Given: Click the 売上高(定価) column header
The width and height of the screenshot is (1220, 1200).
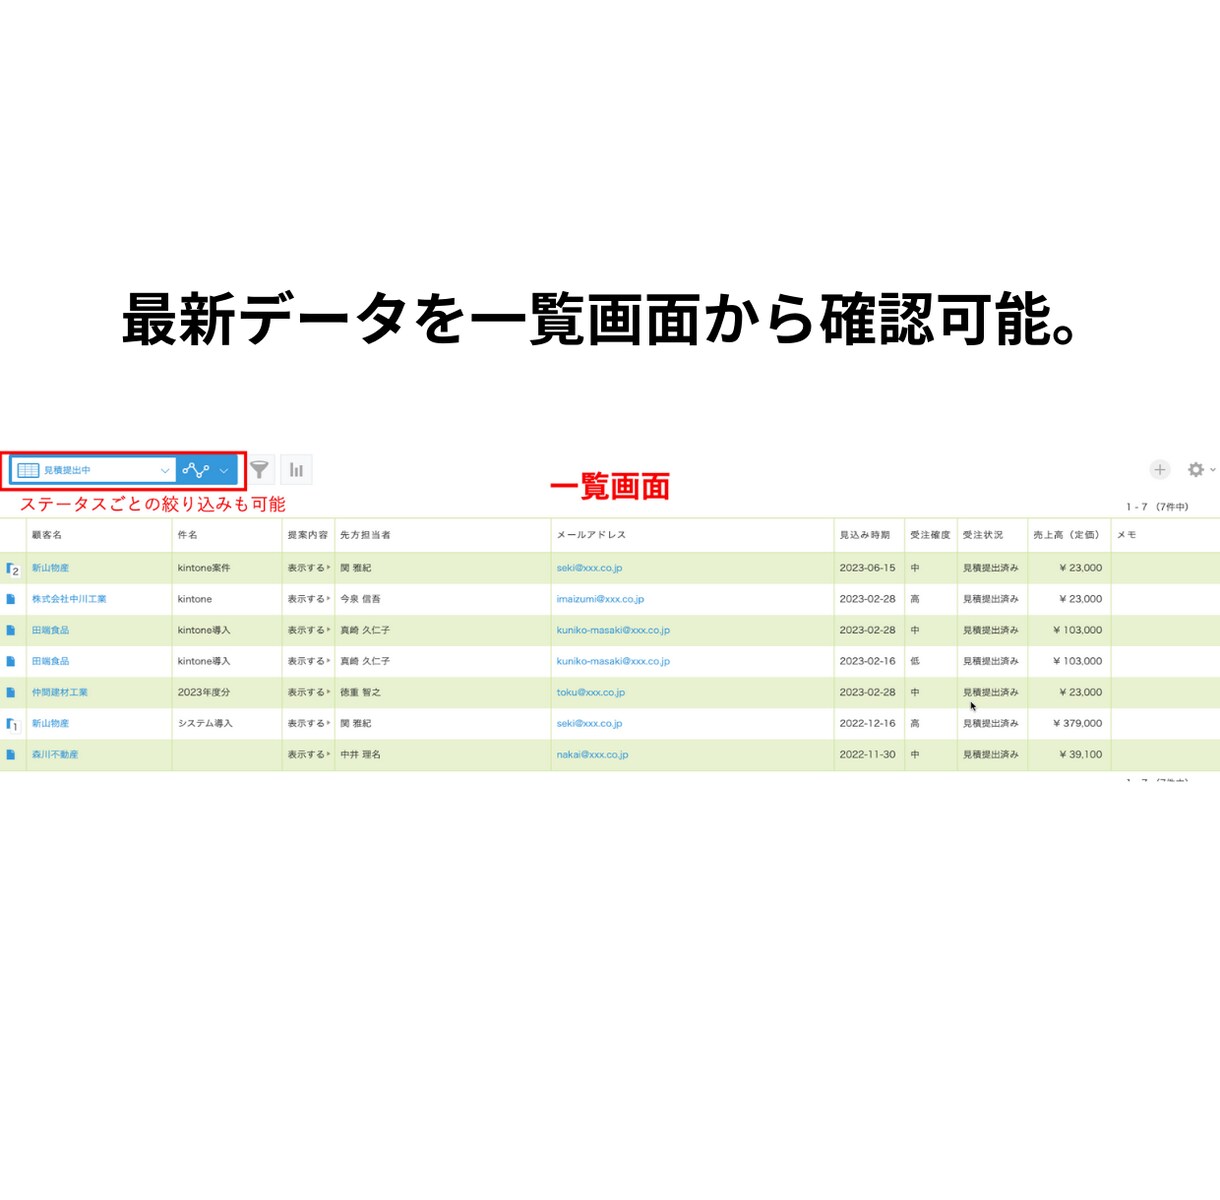Looking at the screenshot, I should 1066,535.
